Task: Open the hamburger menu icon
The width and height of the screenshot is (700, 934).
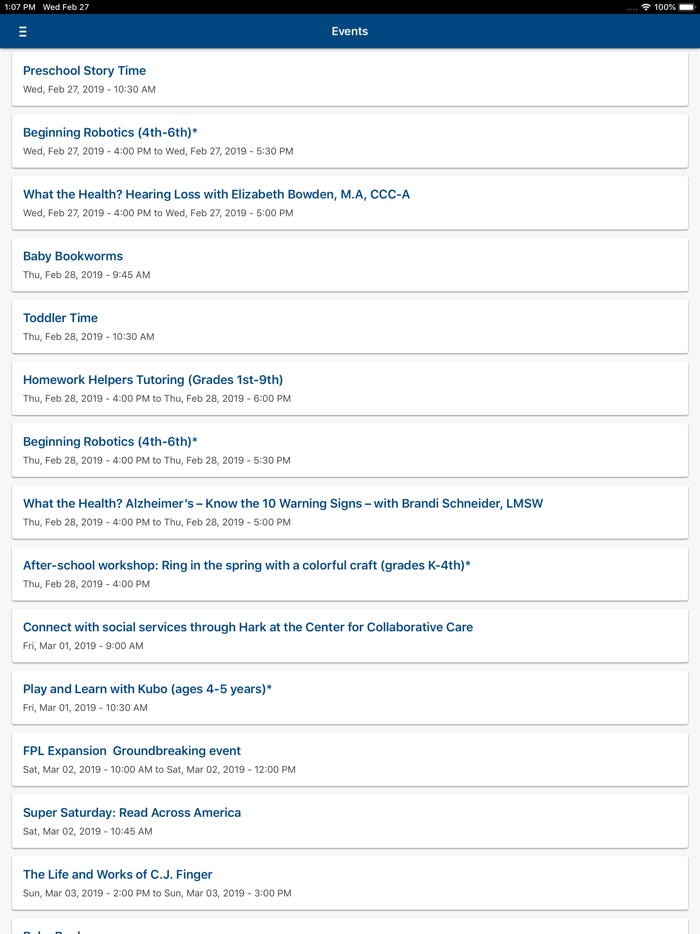Action: click(x=22, y=32)
